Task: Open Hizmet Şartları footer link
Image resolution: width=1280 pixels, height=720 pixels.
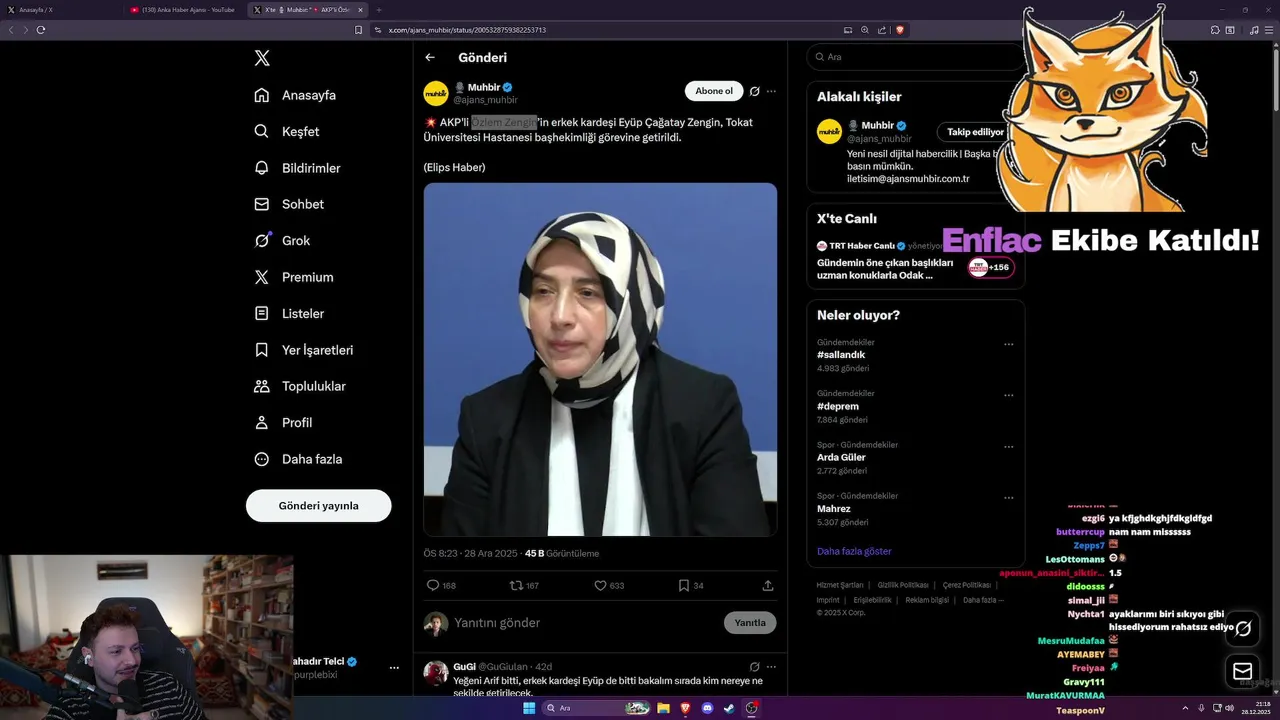Action: (839, 585)
